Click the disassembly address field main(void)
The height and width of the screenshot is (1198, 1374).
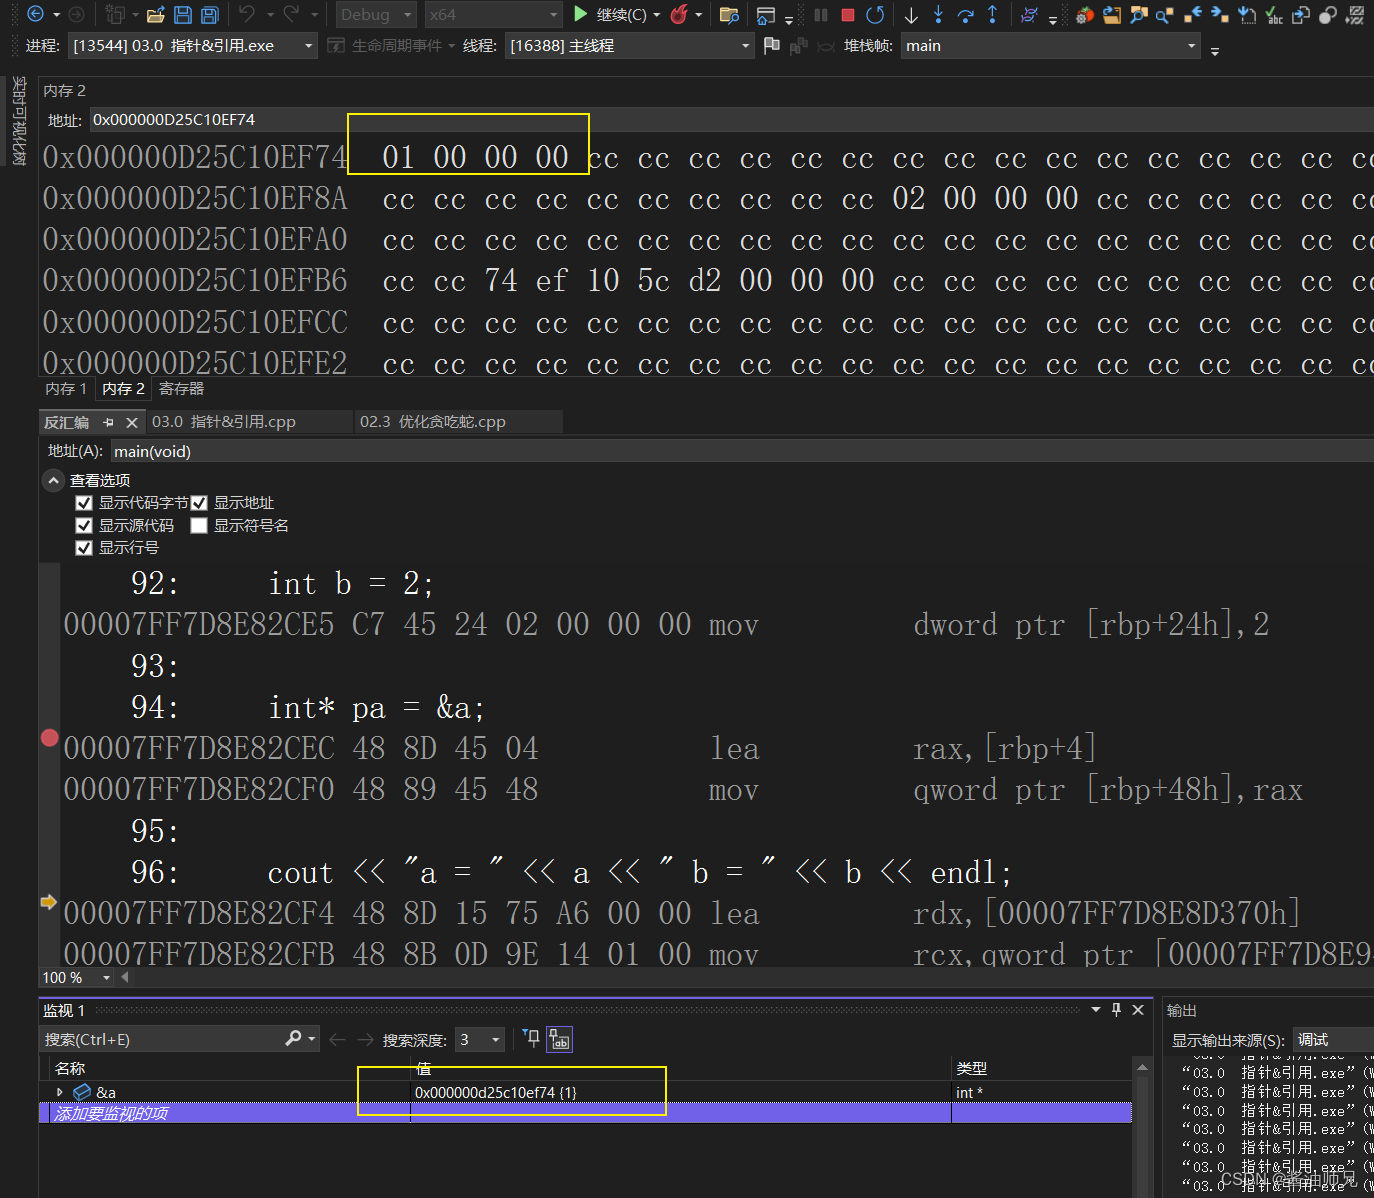point(742,451)
